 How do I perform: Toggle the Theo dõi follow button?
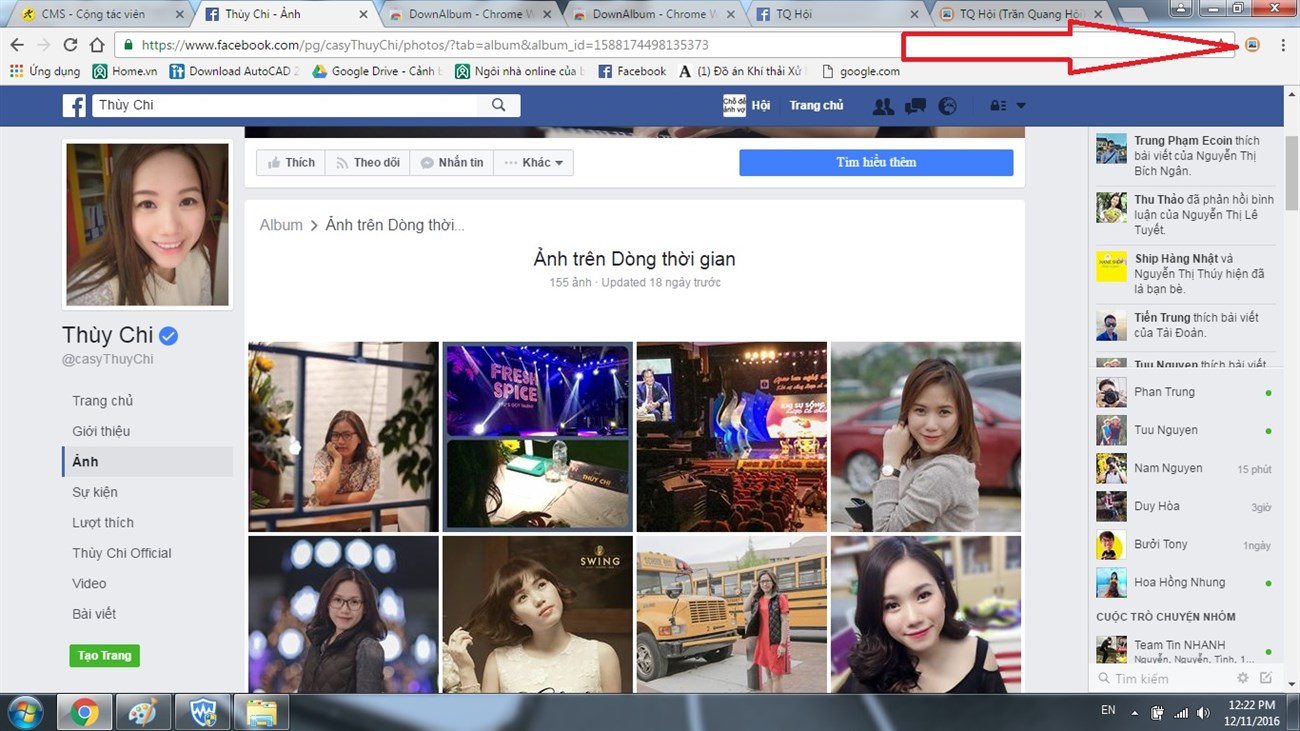367,162
